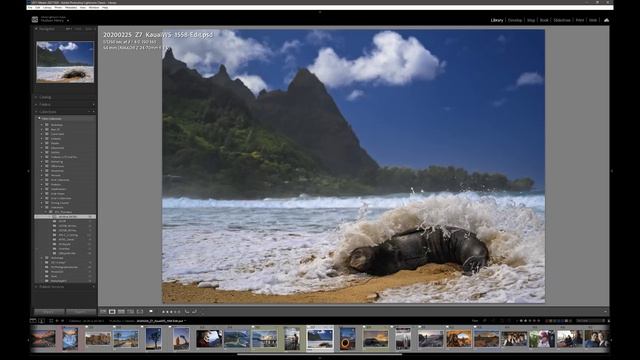
Task: Show the right panel group
Action: coord(612,171)
